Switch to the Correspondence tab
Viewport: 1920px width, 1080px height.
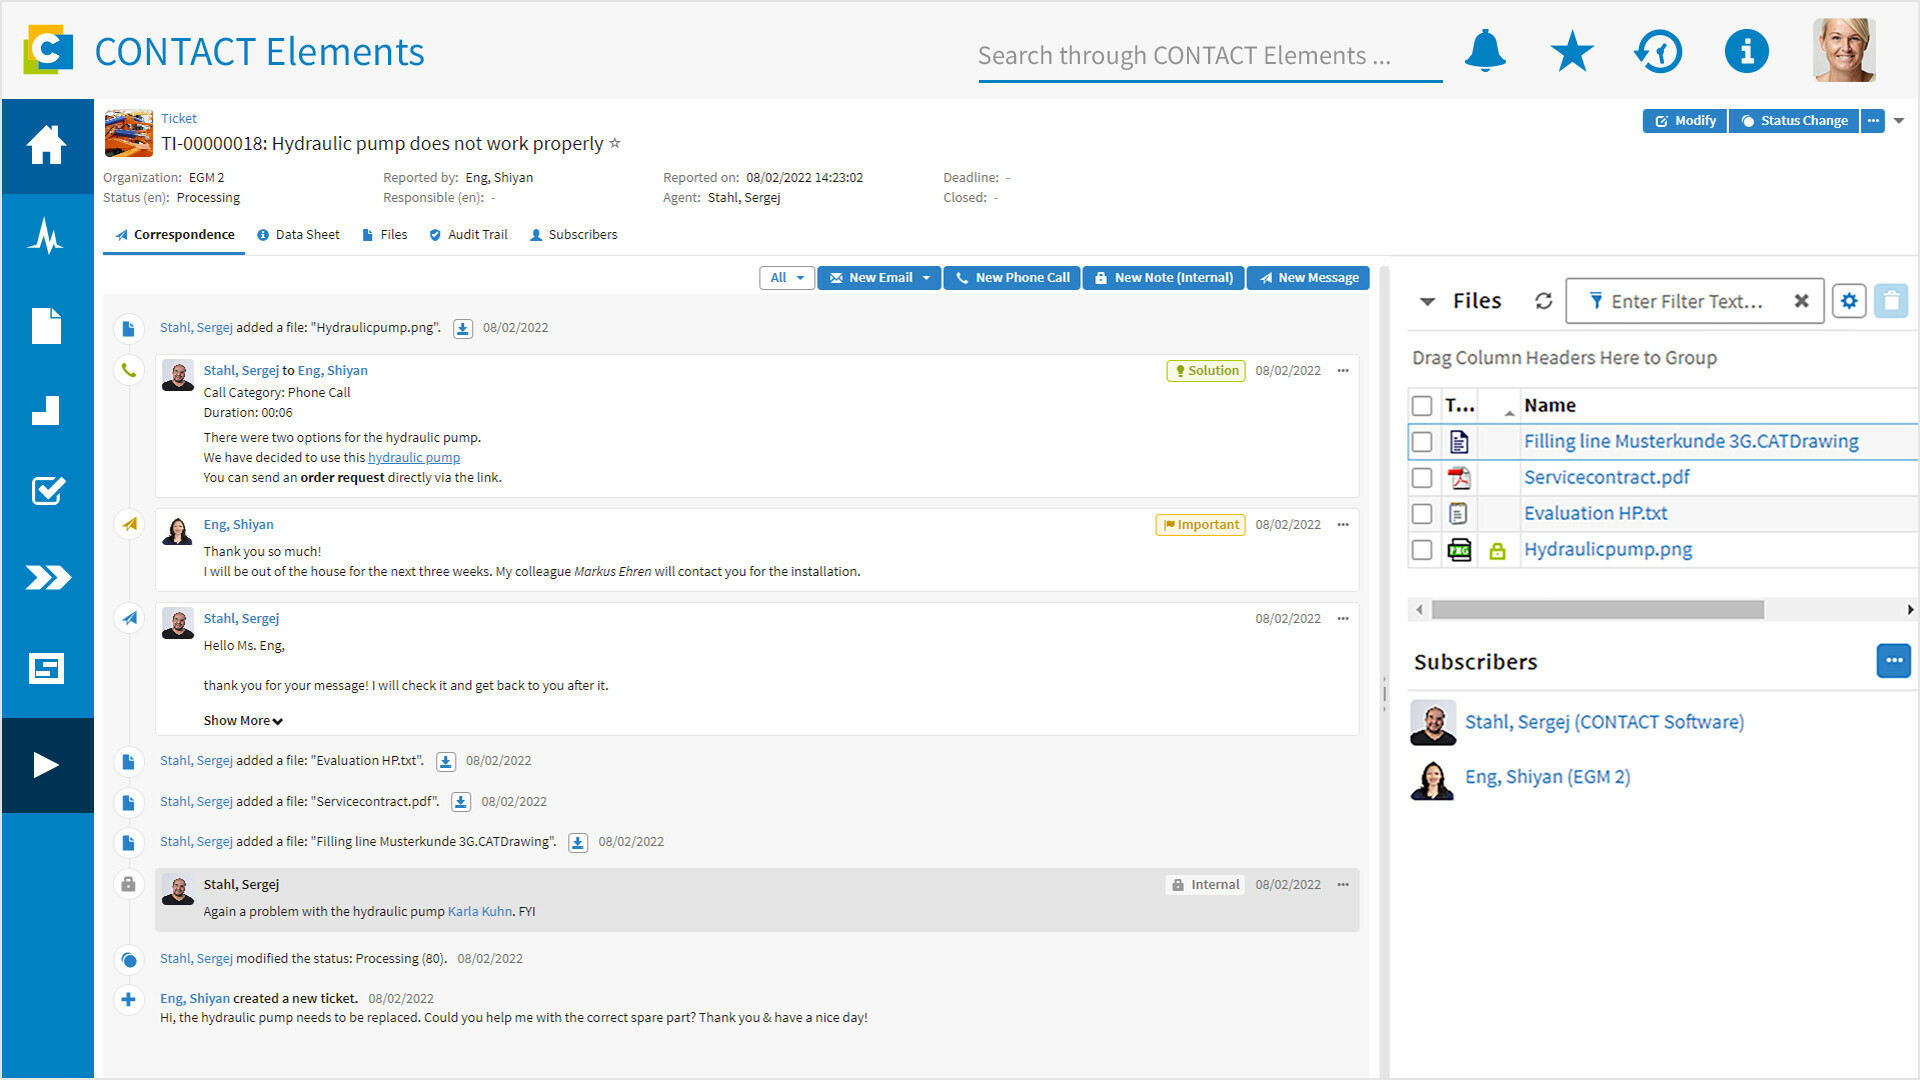tap(174, 235)
